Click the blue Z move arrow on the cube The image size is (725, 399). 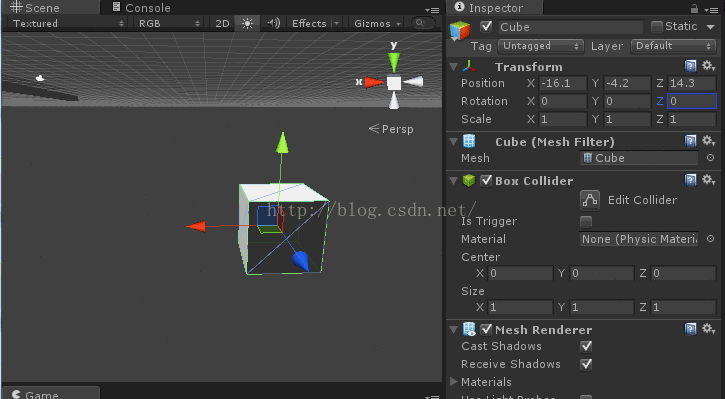[301, 261]
